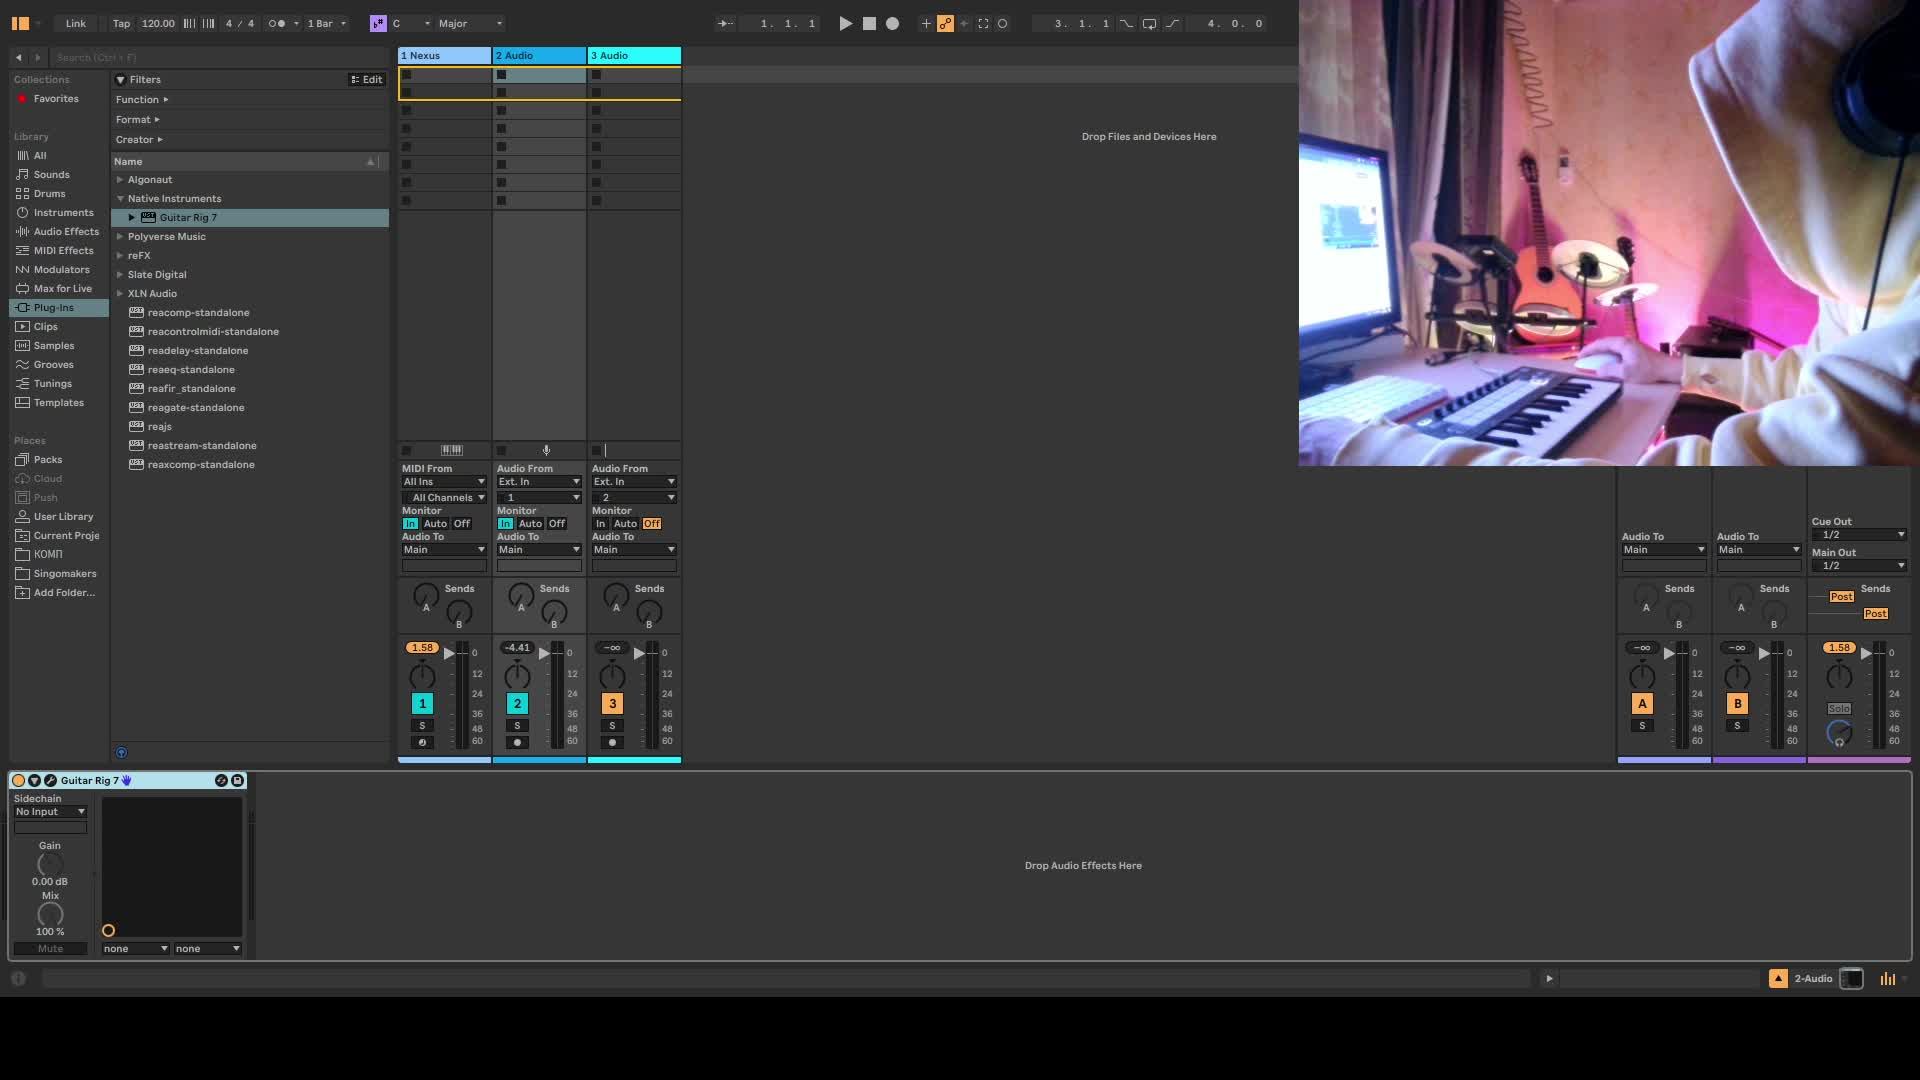This screenshot has width=1920, height=1080.
Task: Select the 3 Audio track header
Action: (633, 56)
